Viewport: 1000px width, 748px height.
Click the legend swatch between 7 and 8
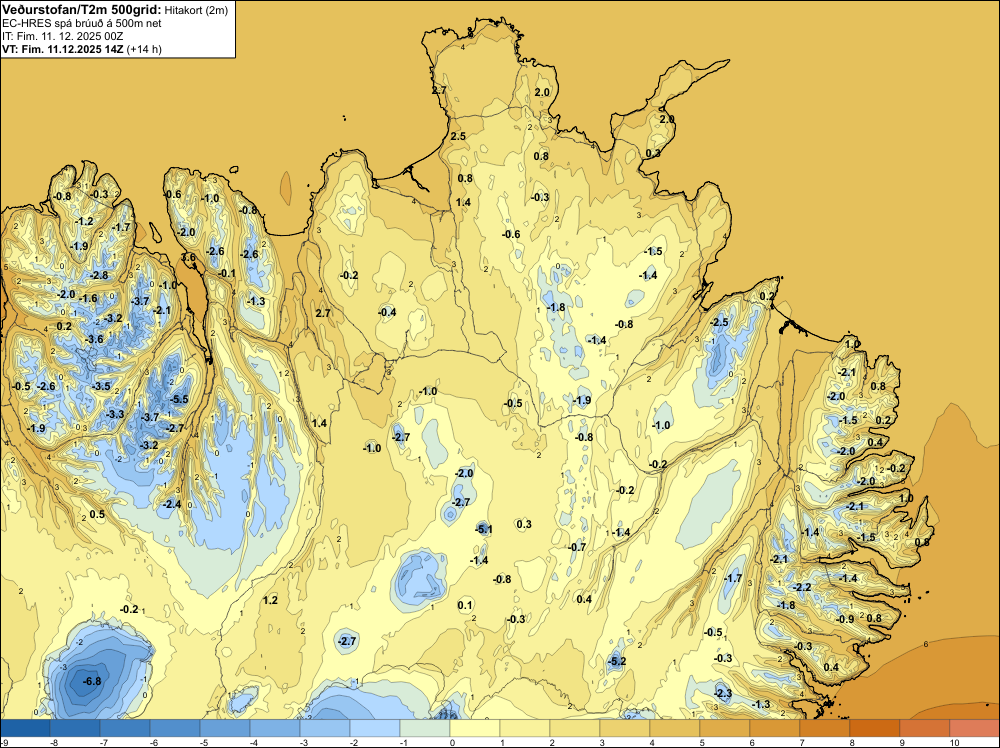pyautogui.click(x=825, y=728)
